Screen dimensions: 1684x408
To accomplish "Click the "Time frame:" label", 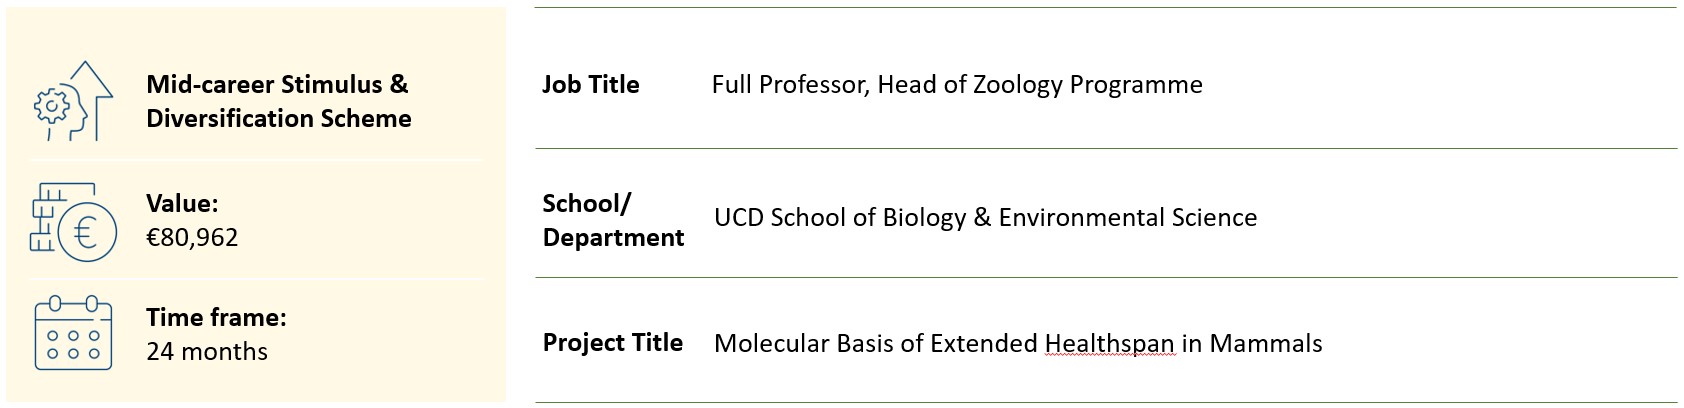I will (216, 317).
